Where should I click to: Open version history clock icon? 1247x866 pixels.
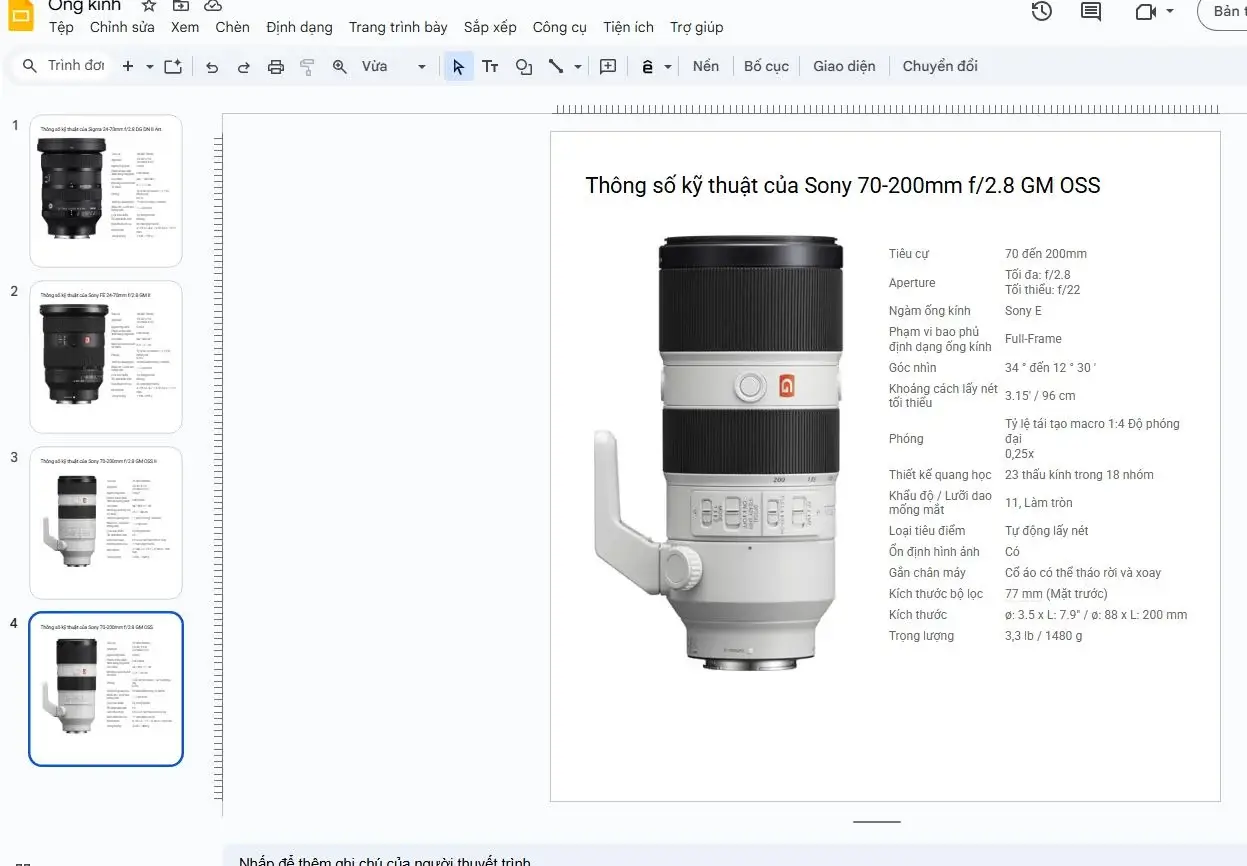[1042, 11]
